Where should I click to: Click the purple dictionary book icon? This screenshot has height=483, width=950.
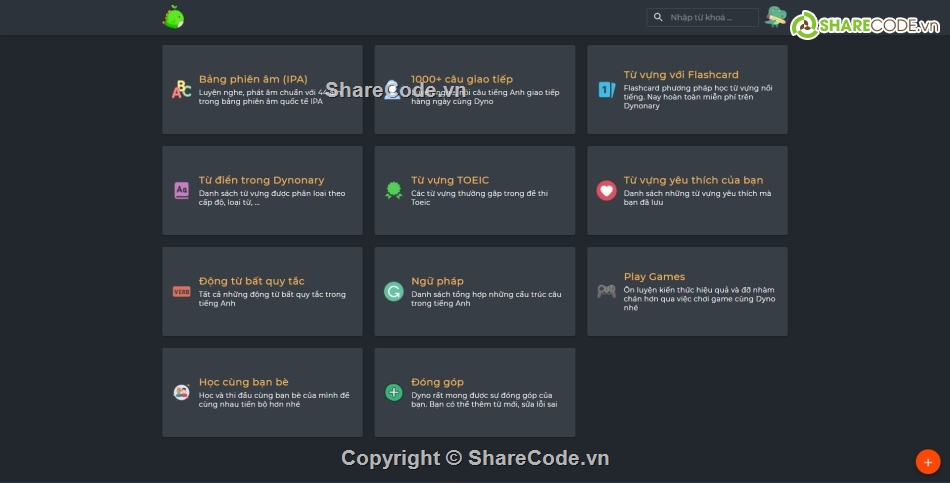[181, 190]
